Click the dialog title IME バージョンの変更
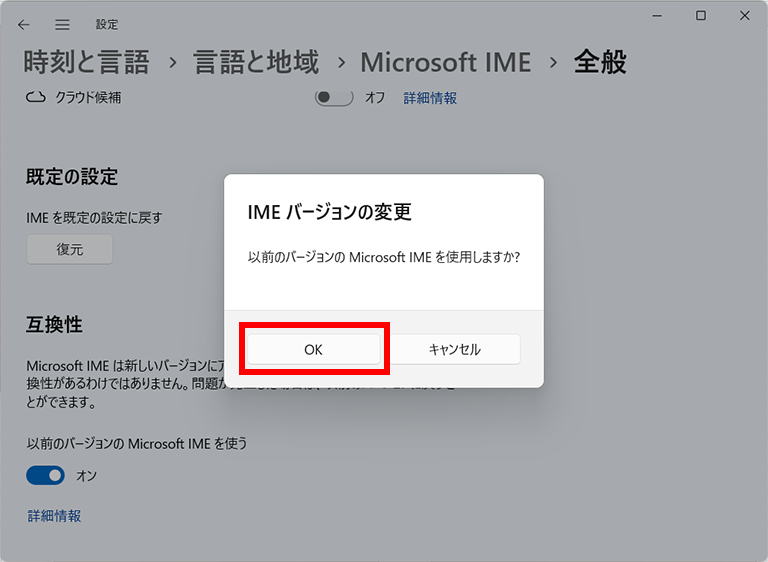This screenshot has width=768, height=562. 330,212
